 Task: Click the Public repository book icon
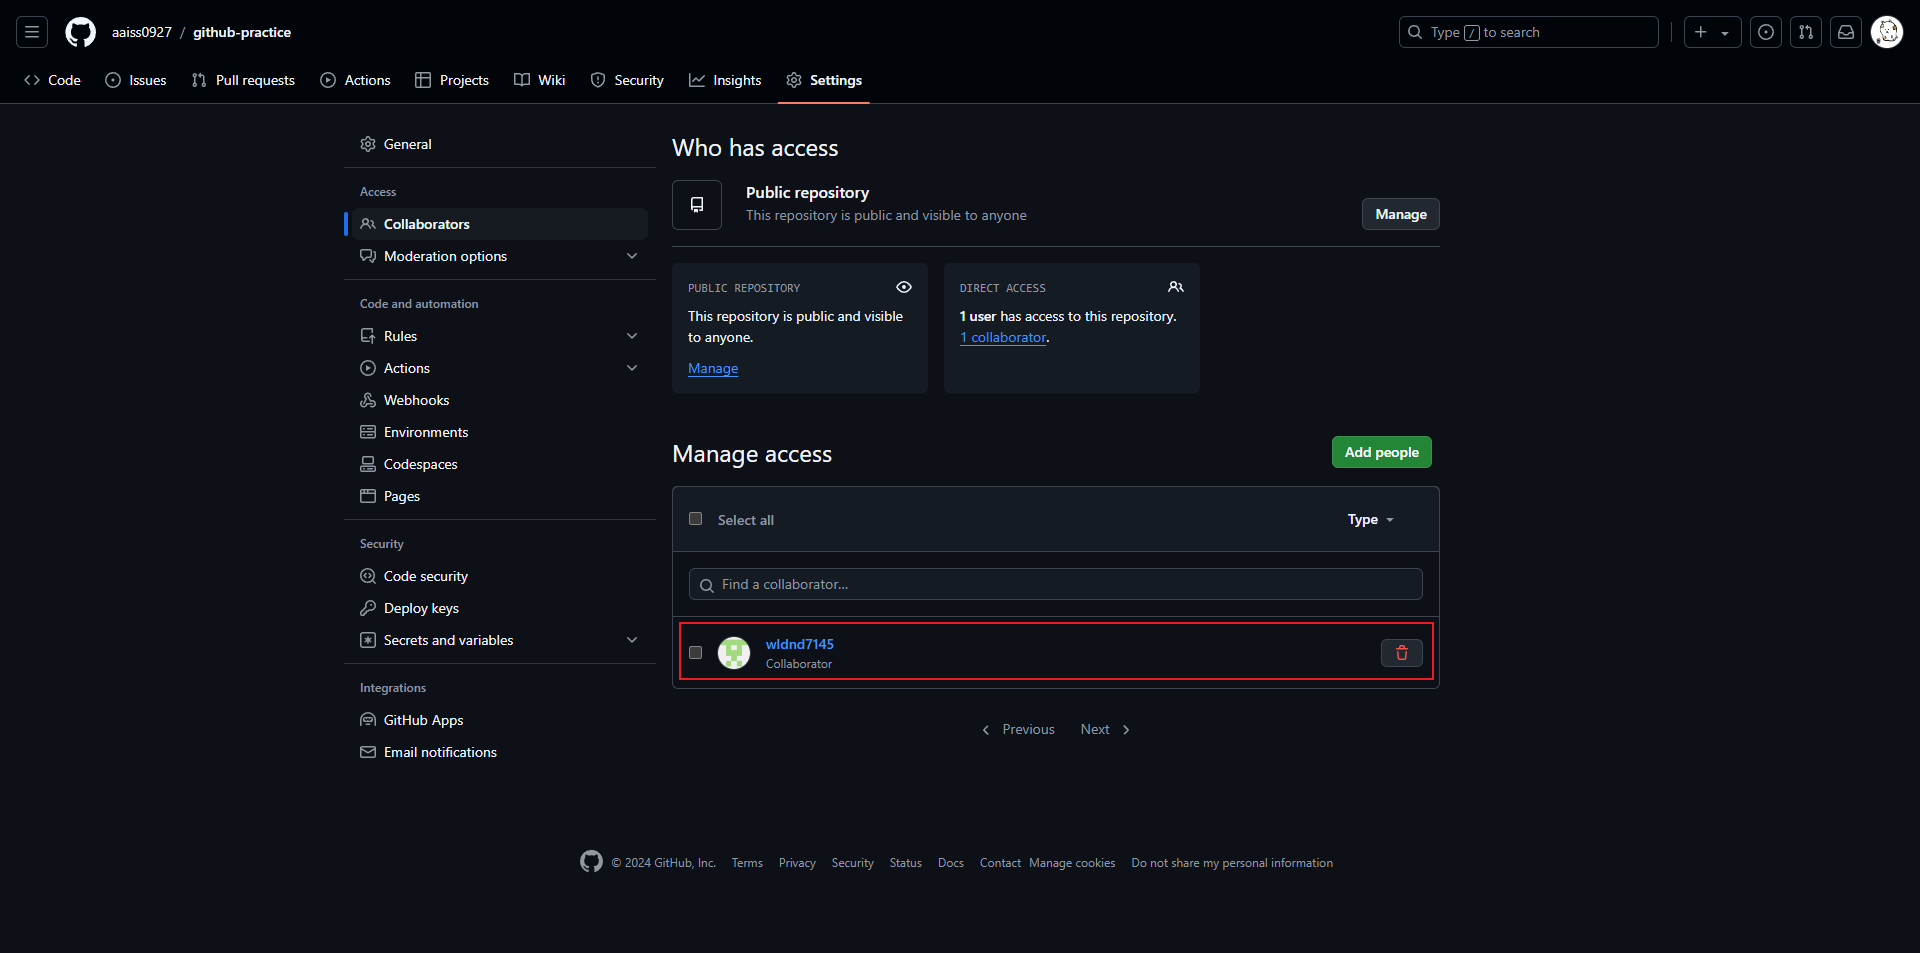697,205
